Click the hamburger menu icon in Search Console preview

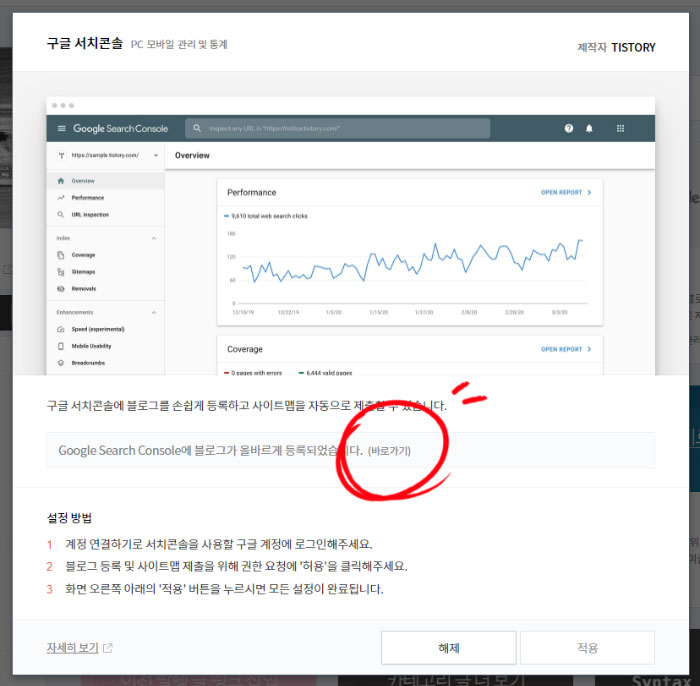point(62,129)
